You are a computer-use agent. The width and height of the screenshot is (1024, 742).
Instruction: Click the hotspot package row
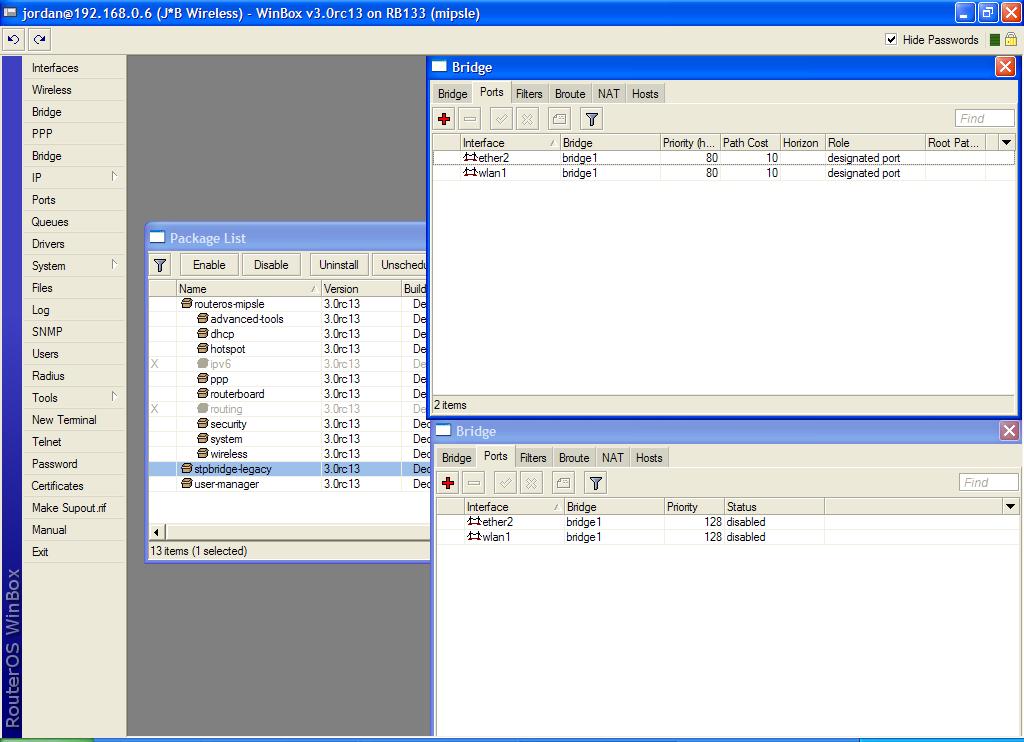coord(288,349)
